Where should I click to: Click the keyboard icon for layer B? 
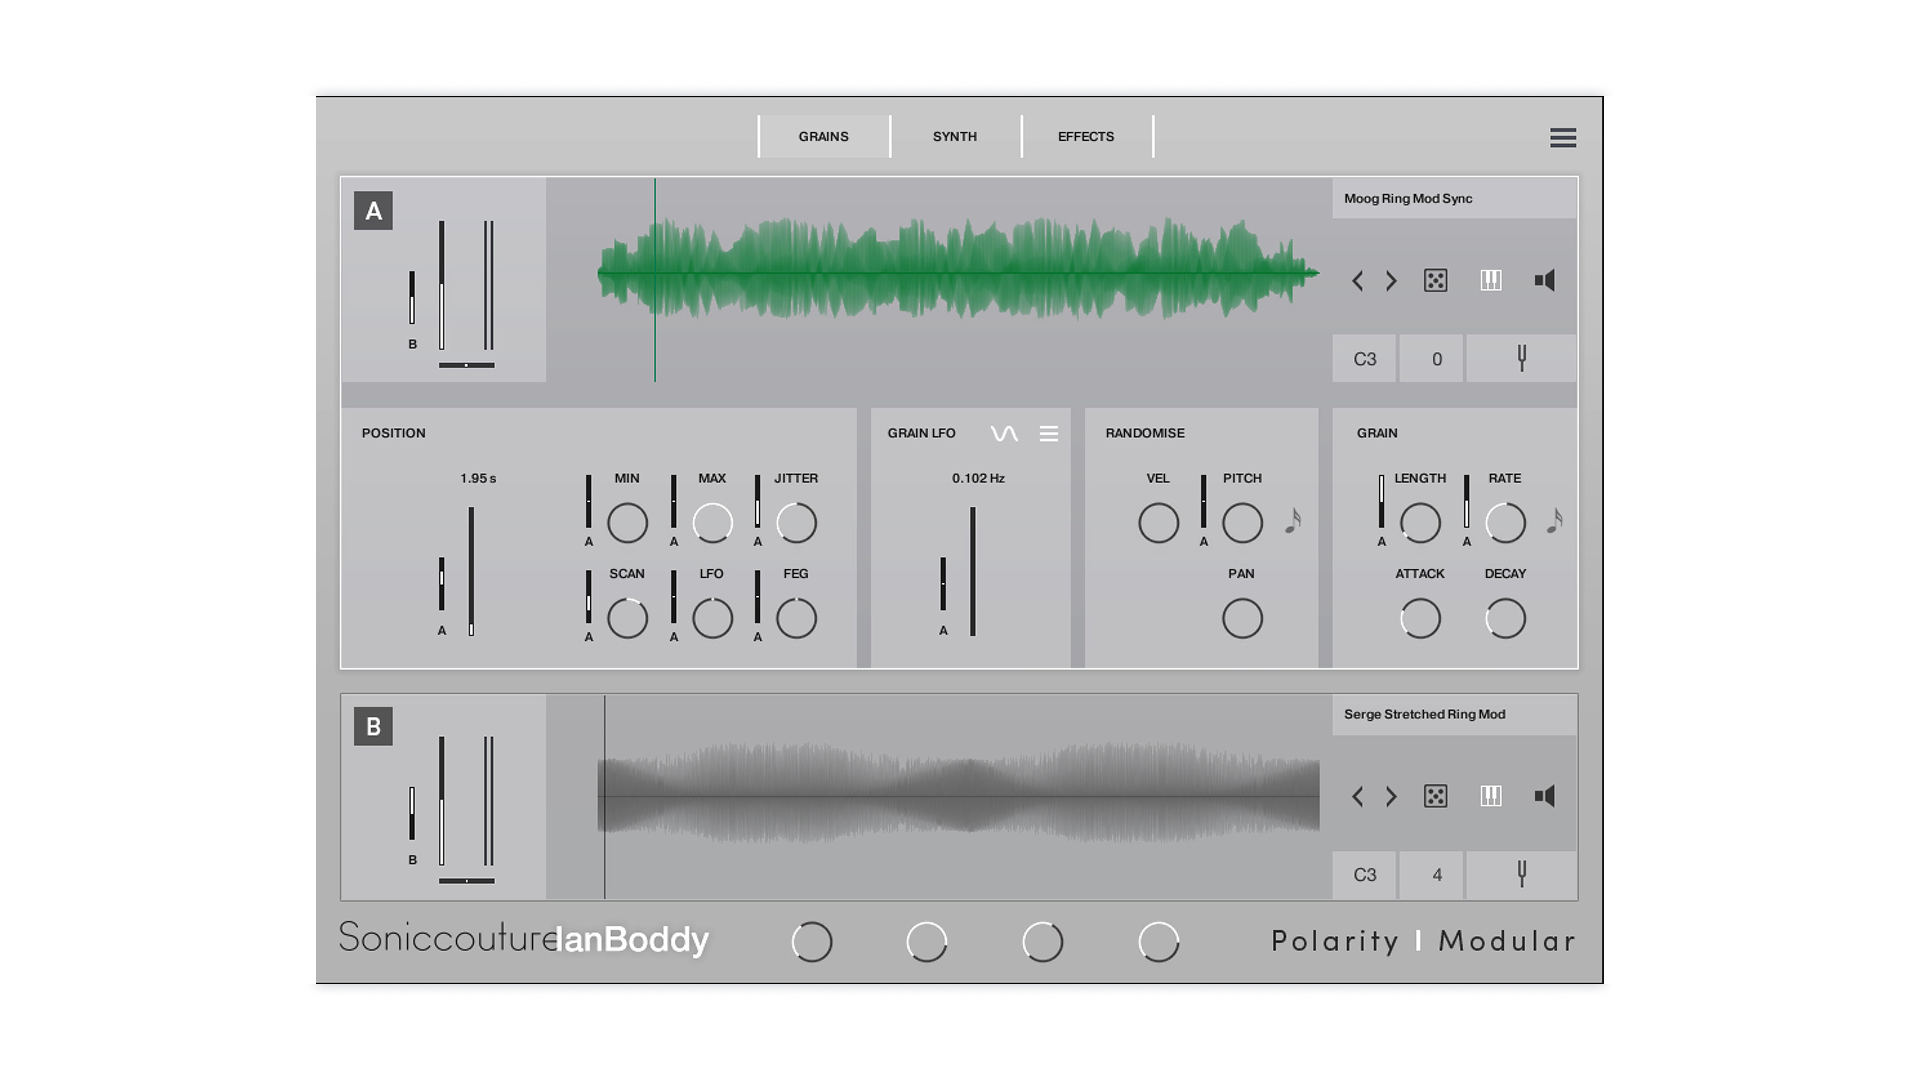tap(1490, 797)
